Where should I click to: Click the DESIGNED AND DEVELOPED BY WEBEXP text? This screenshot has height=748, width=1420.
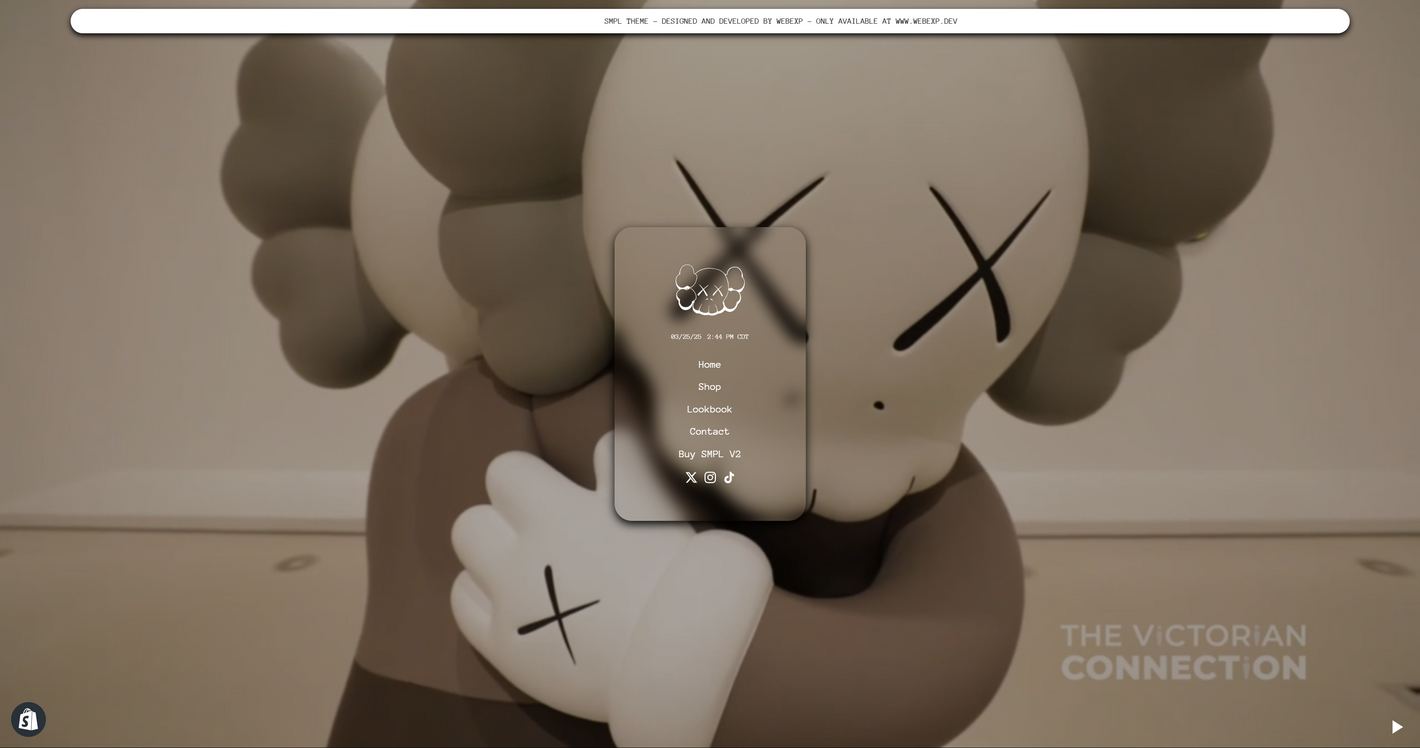[732, 21]
